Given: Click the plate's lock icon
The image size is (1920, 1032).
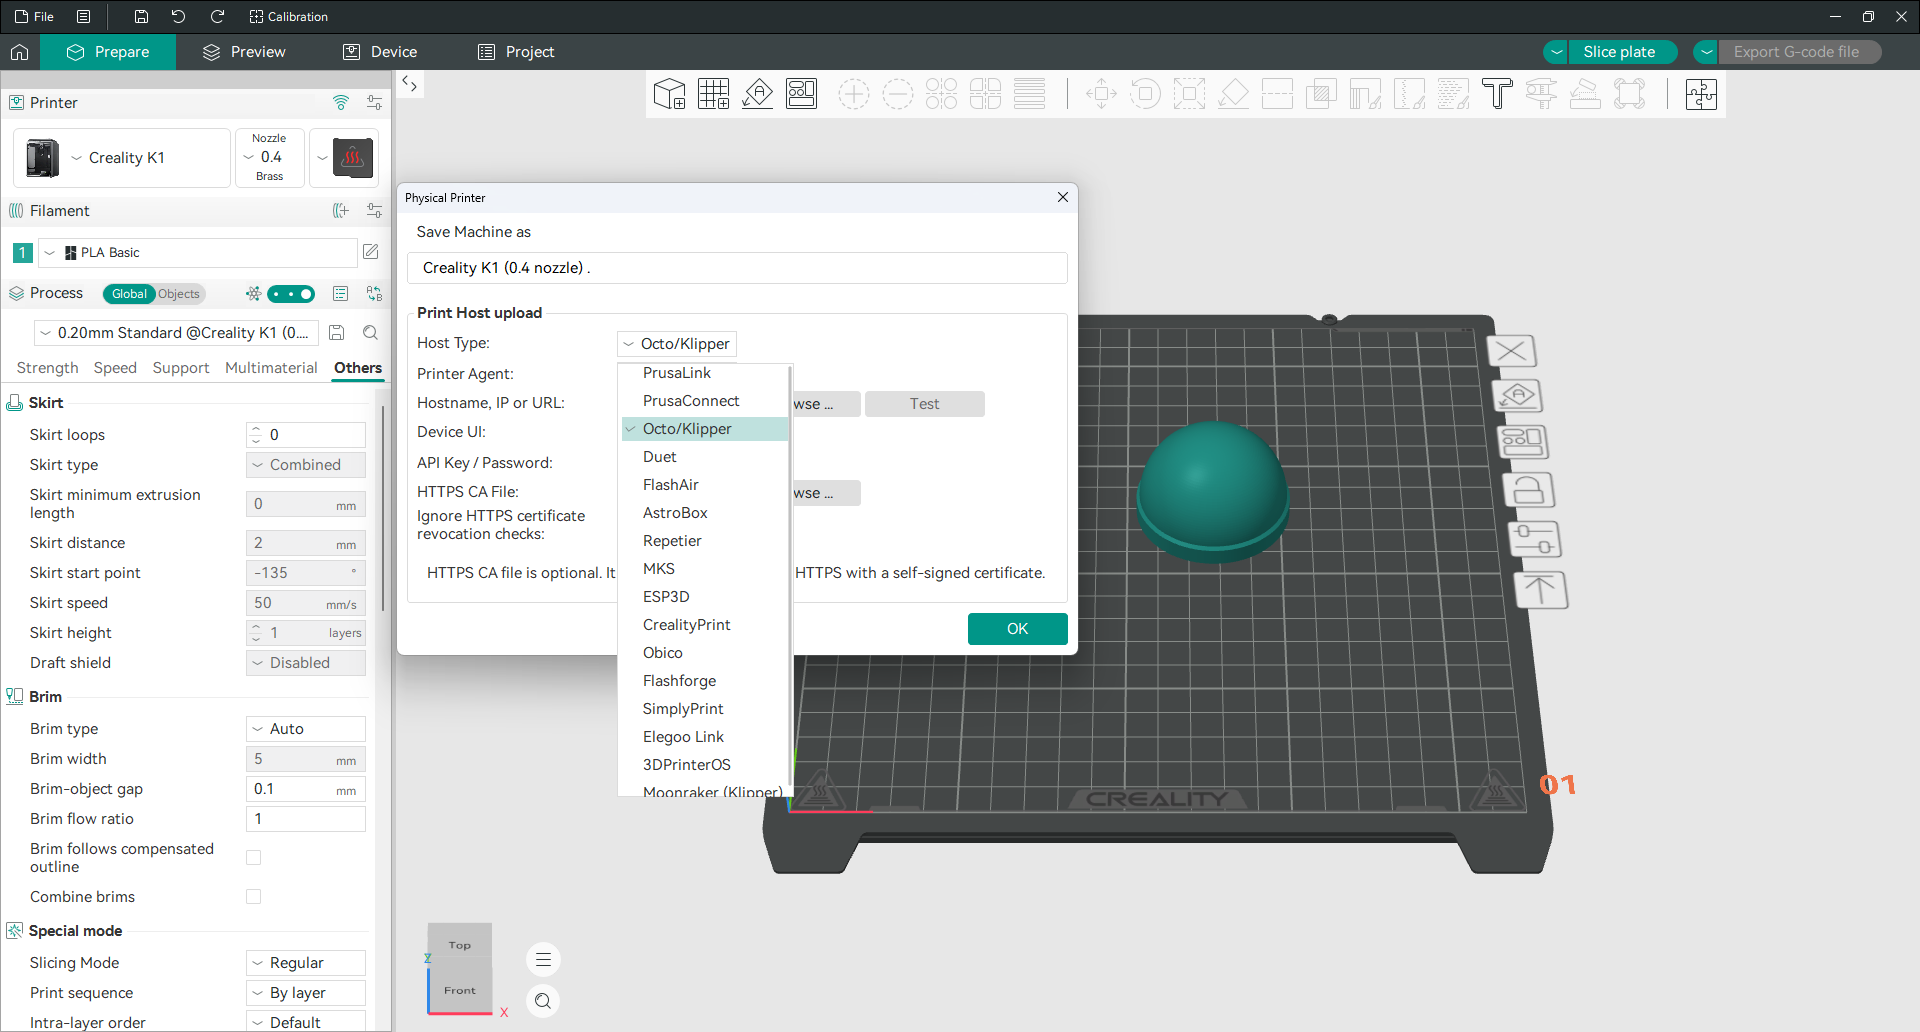Looking at the screenshot, I should (x=1528, y=490).
